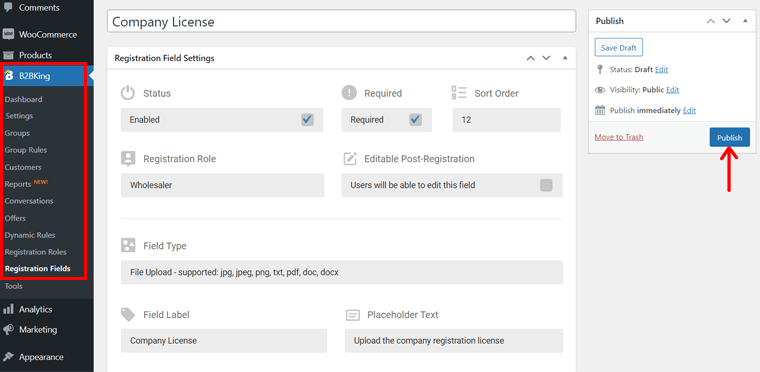Move the Publish box up
Viewport: 760px width, 372px height.
(711, 21)
